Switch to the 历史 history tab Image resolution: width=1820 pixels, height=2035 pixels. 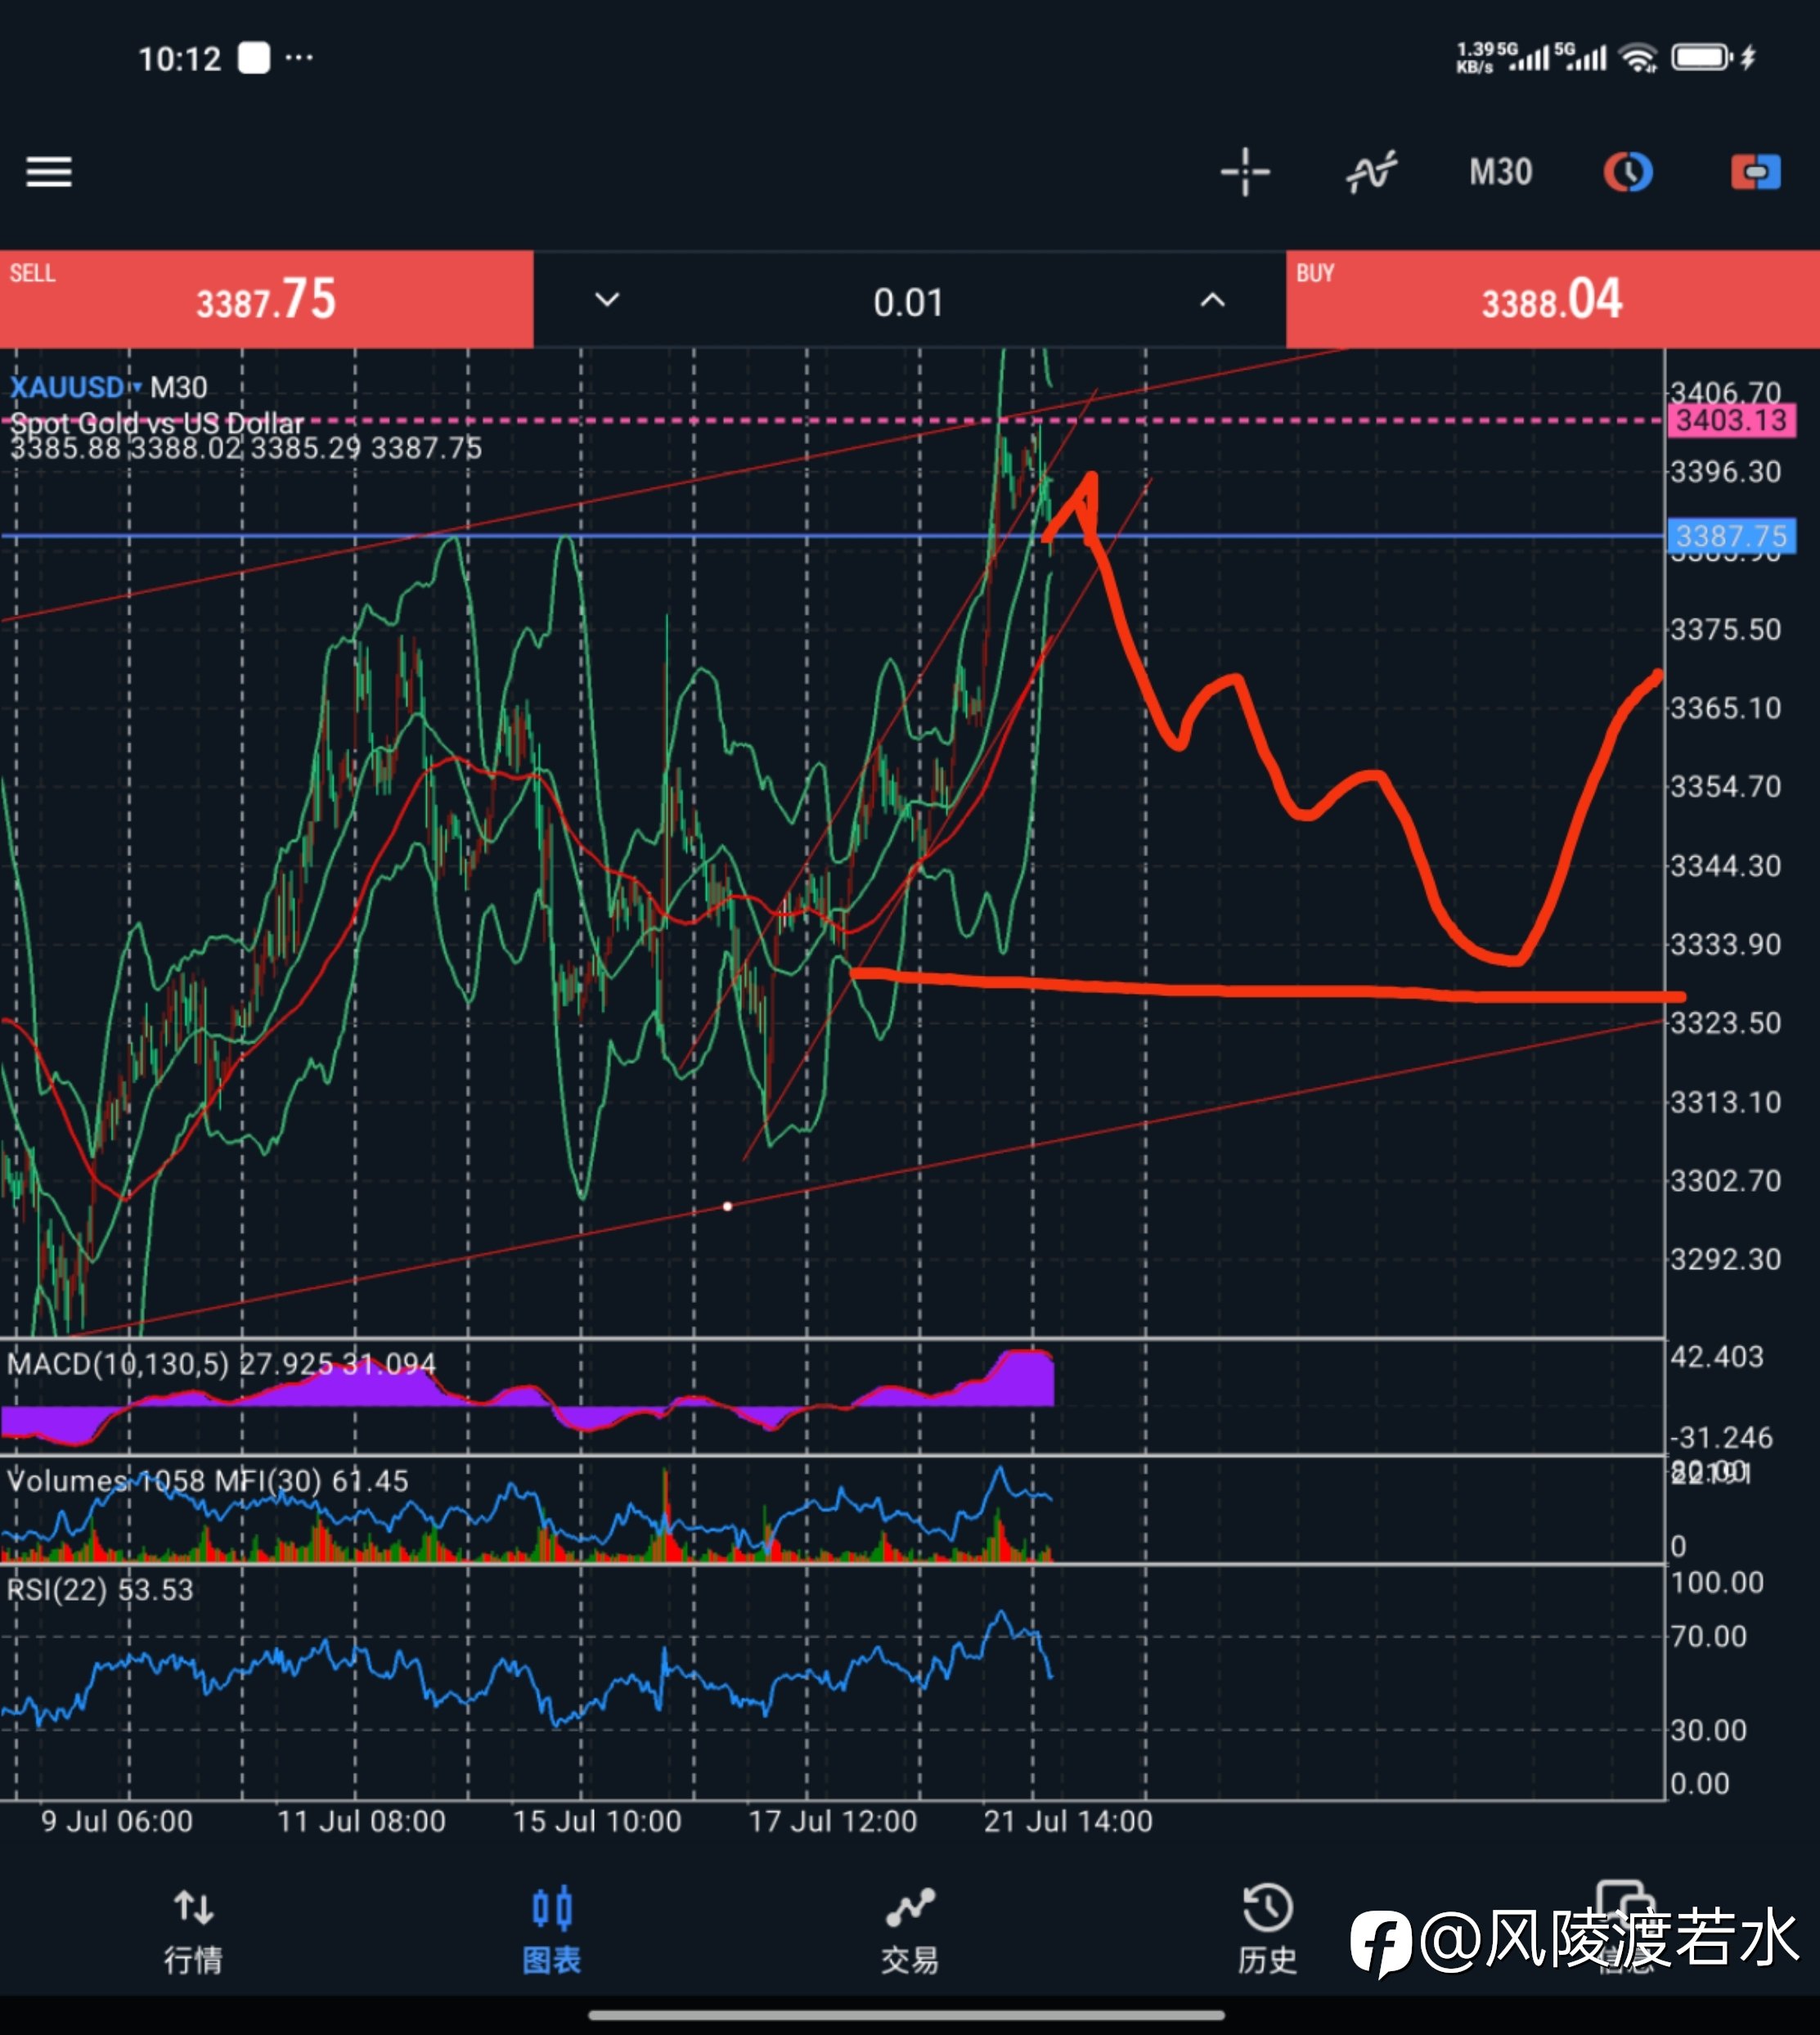tap(1268, 1932)
